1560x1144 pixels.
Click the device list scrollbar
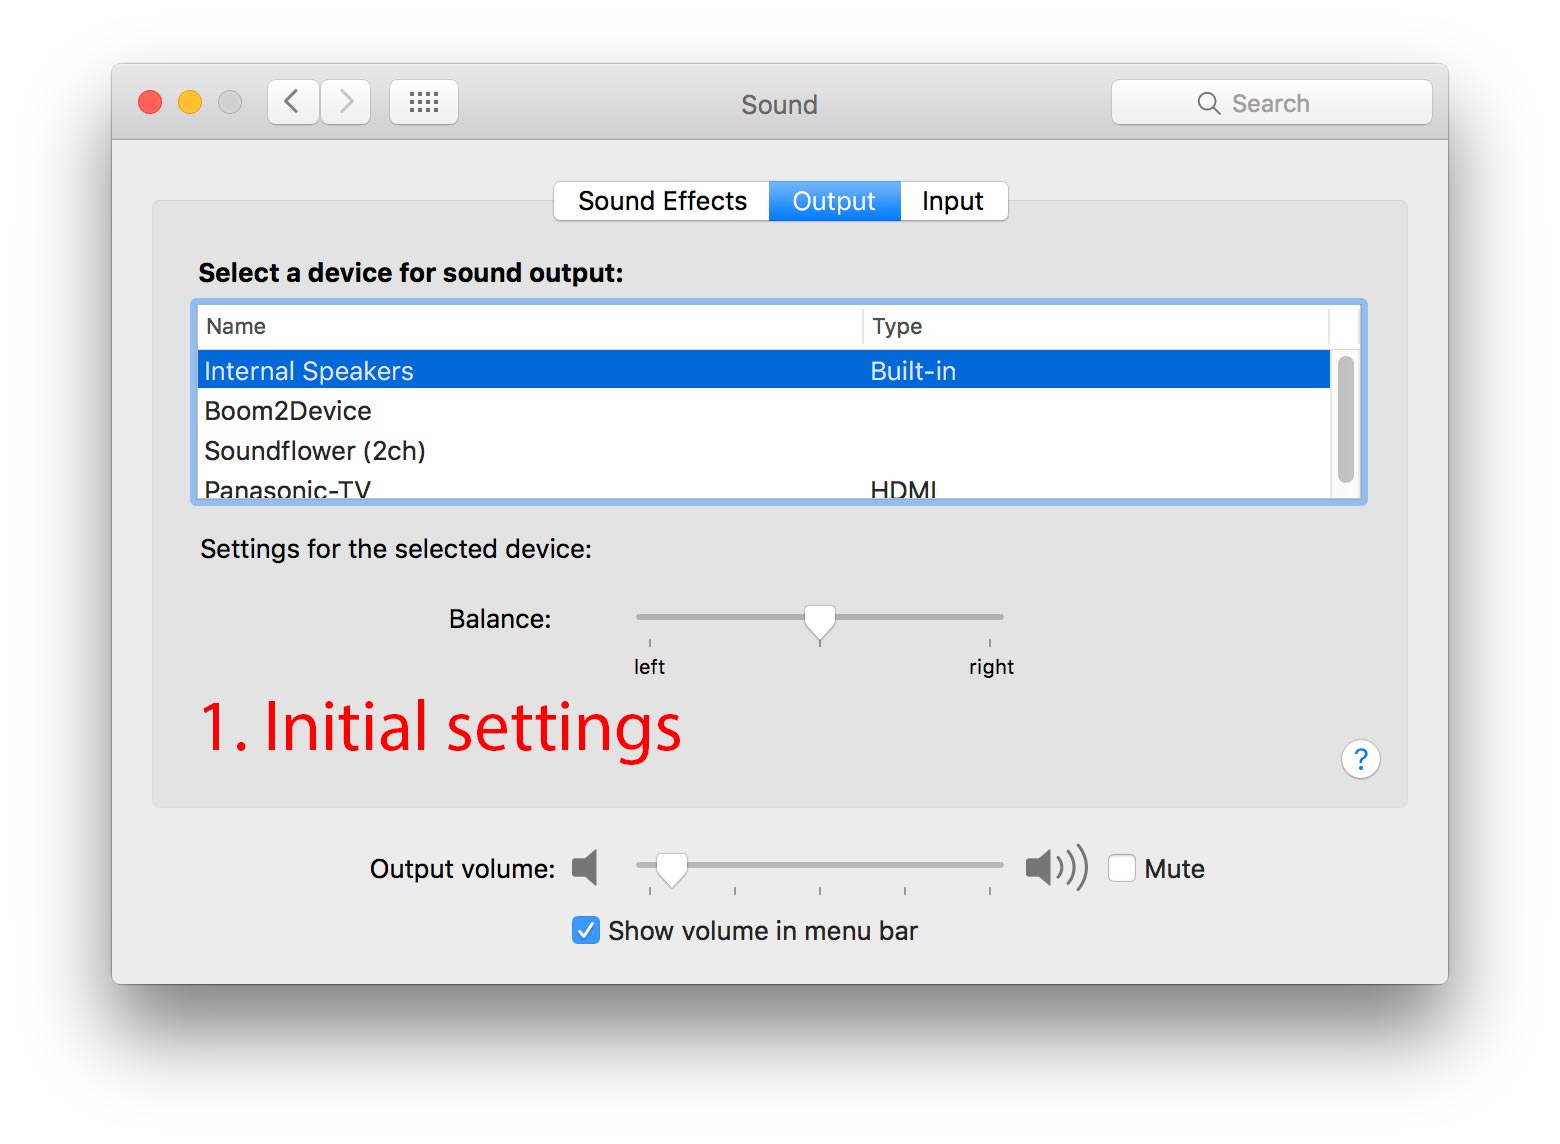tap(1346, 420)
